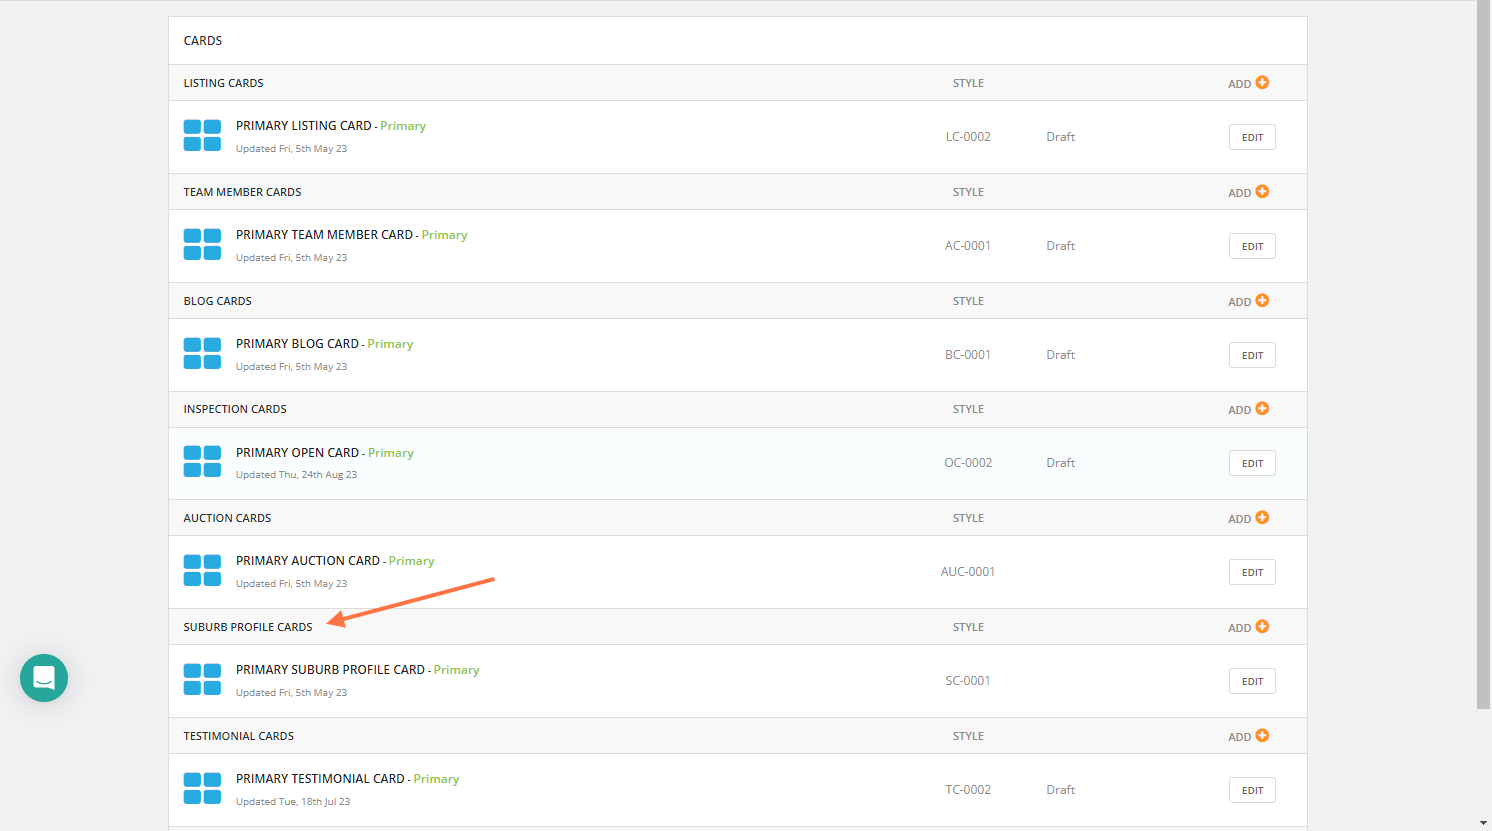
Task: Click the SC-0001 style code
Action: coord(968,681)
